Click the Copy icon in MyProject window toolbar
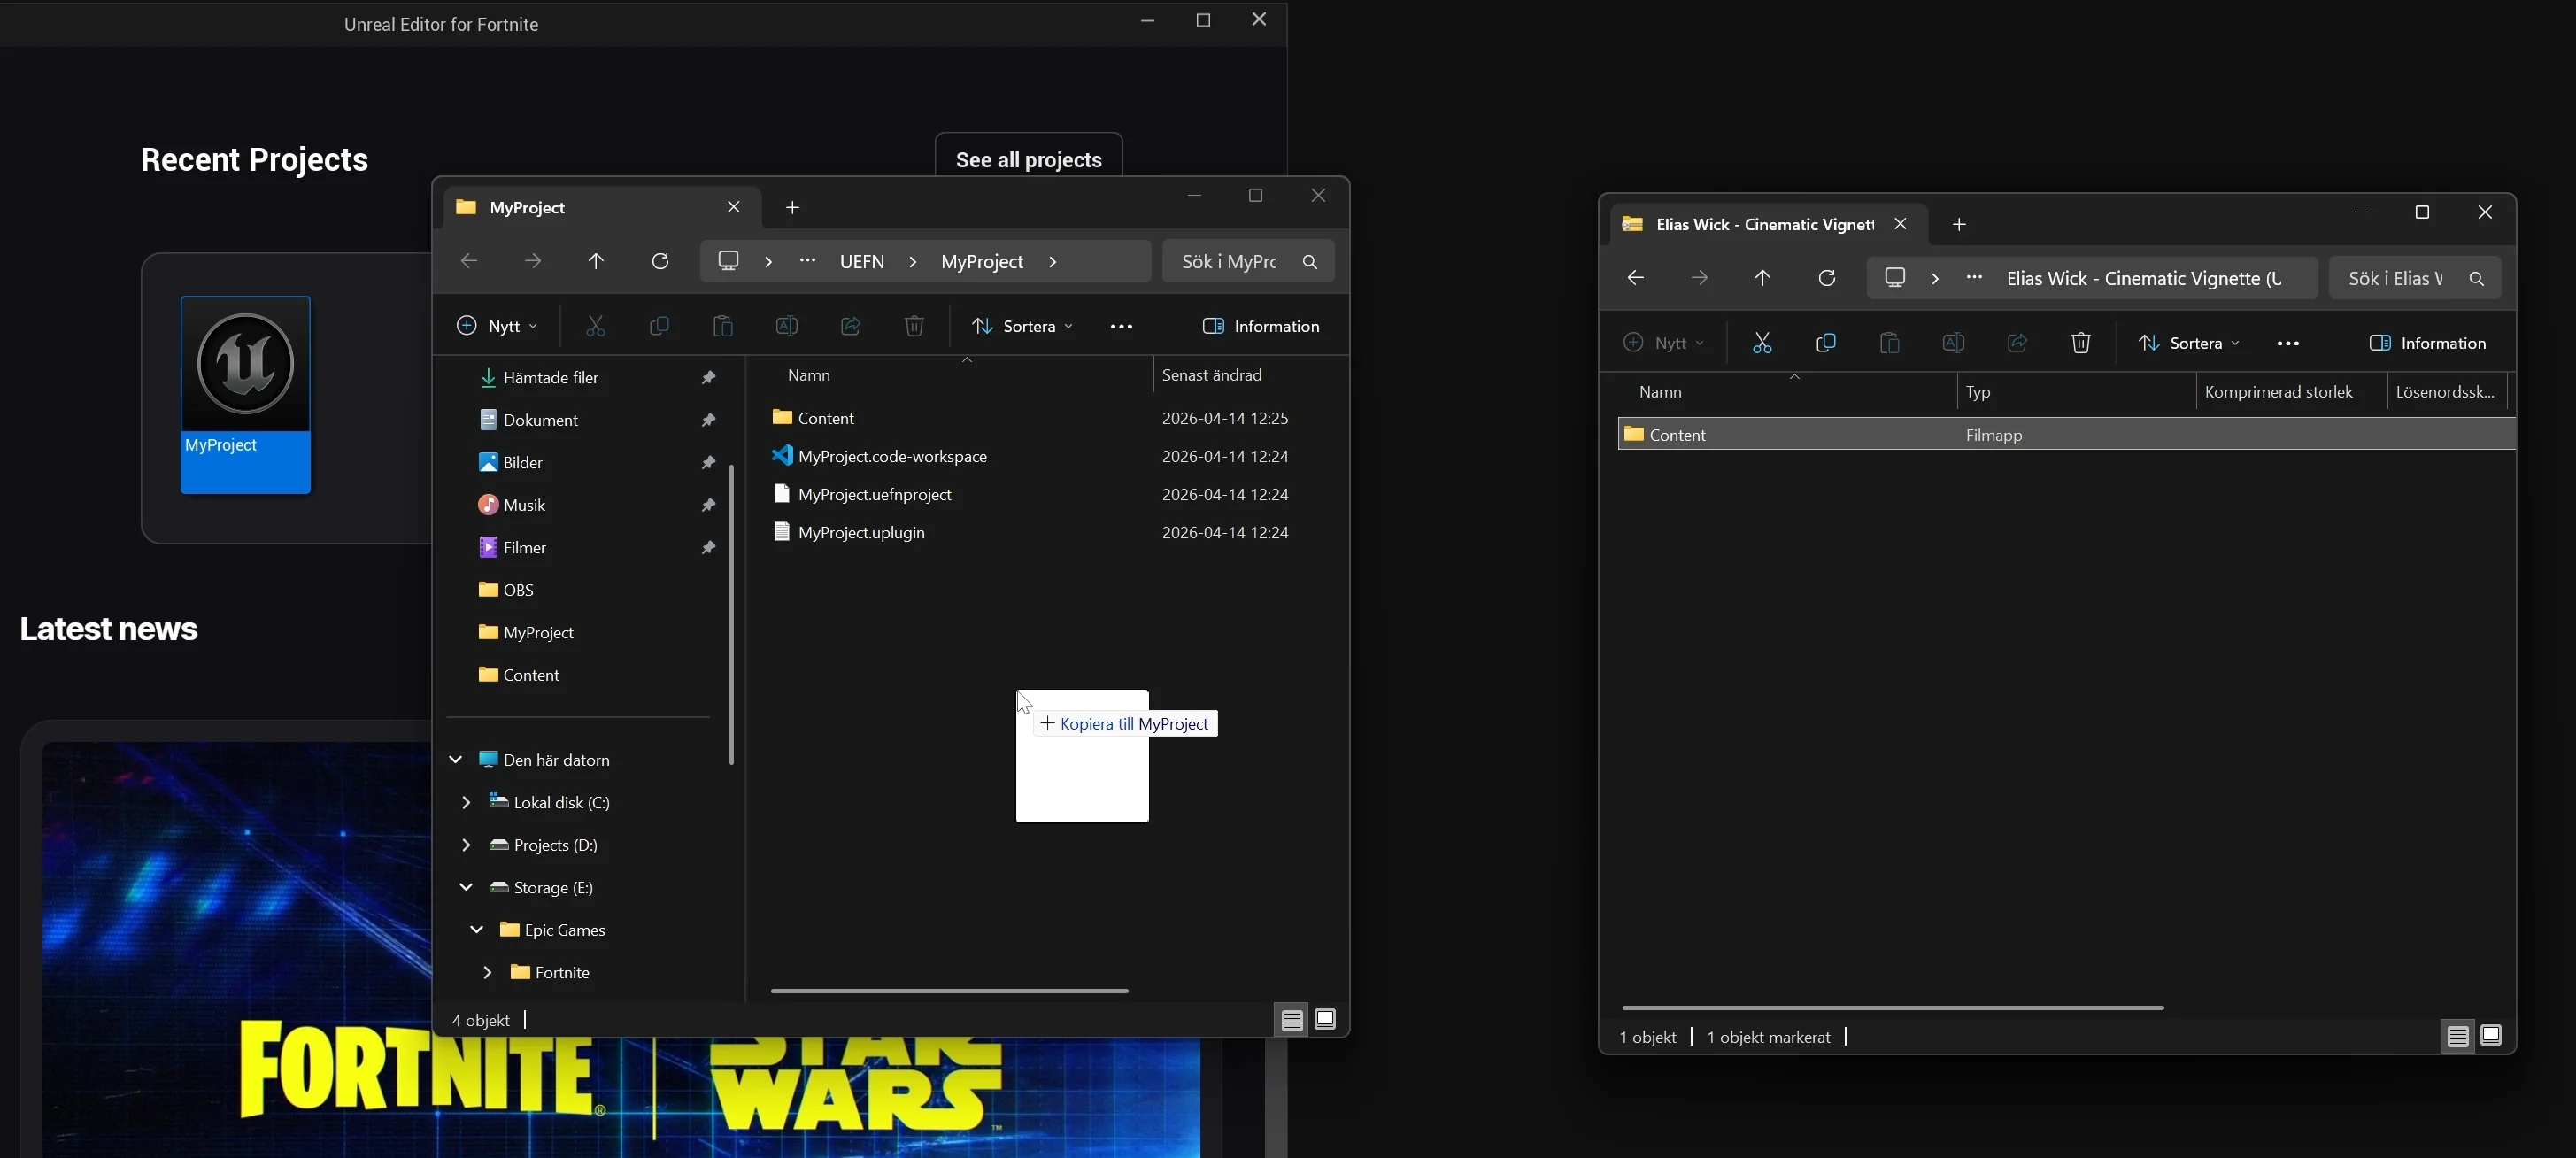The image size is (2576, 1158). click(x=659, y=326)
